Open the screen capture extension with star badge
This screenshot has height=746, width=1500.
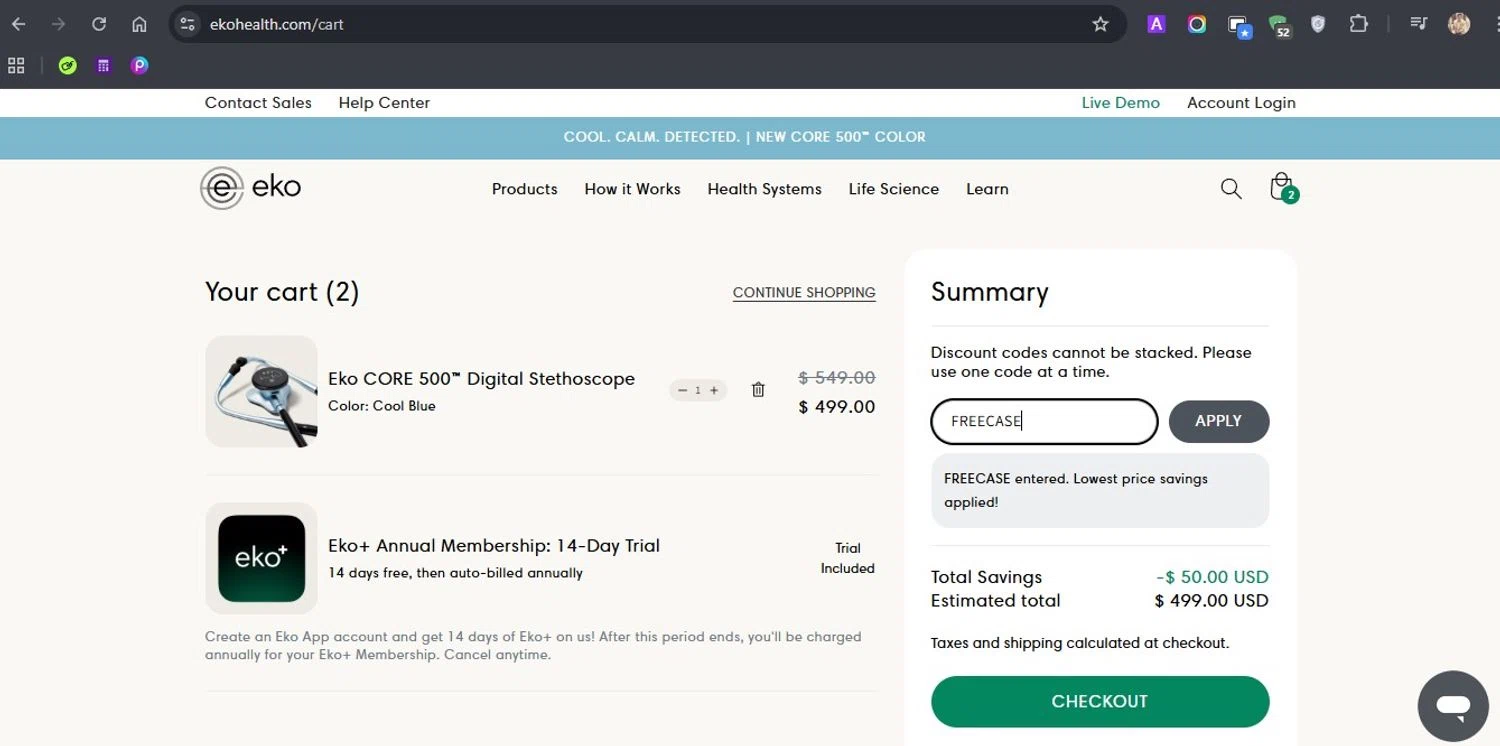coord(1239,26)
